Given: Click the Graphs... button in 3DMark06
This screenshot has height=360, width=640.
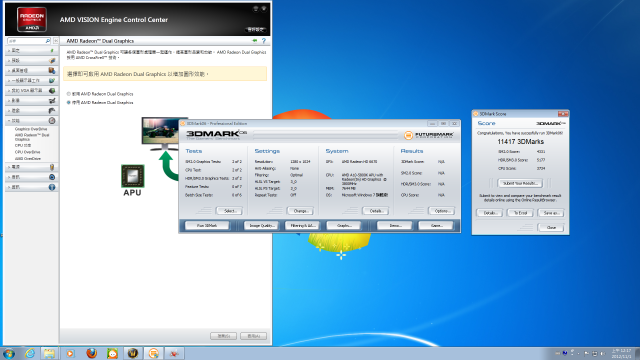Looking at the screenshot, I should click(344, 225).
